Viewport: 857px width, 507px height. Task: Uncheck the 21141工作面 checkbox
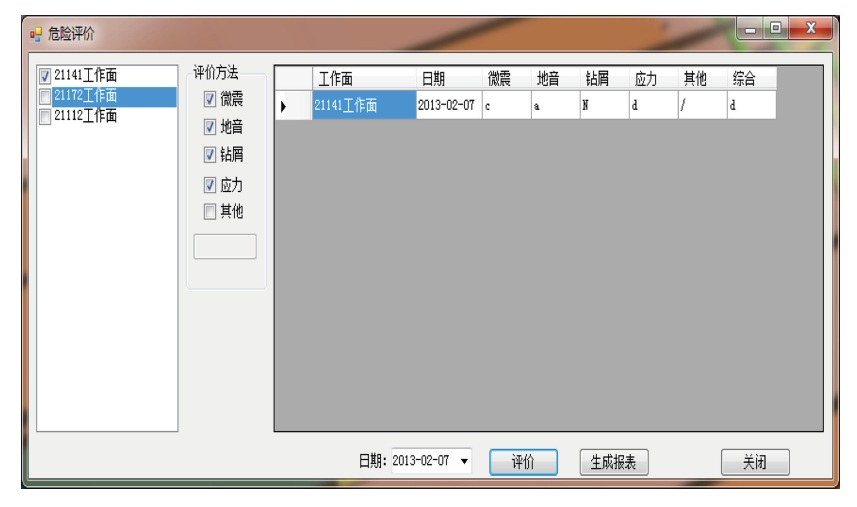click(x=44, y=76)
